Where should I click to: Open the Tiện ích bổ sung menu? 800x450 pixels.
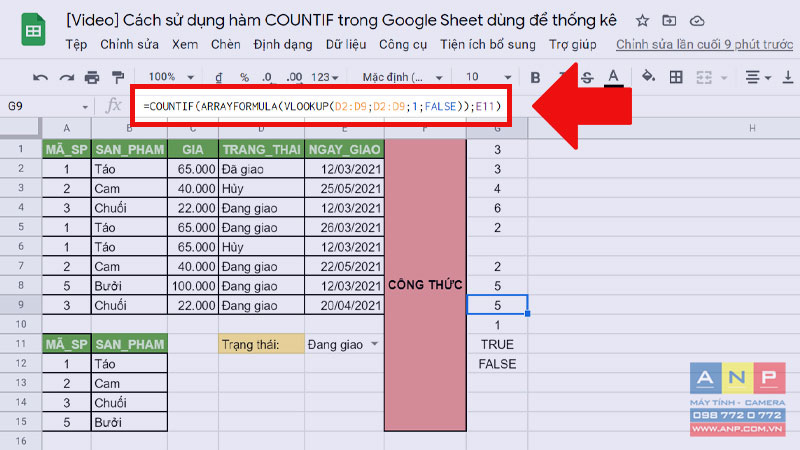488,45
